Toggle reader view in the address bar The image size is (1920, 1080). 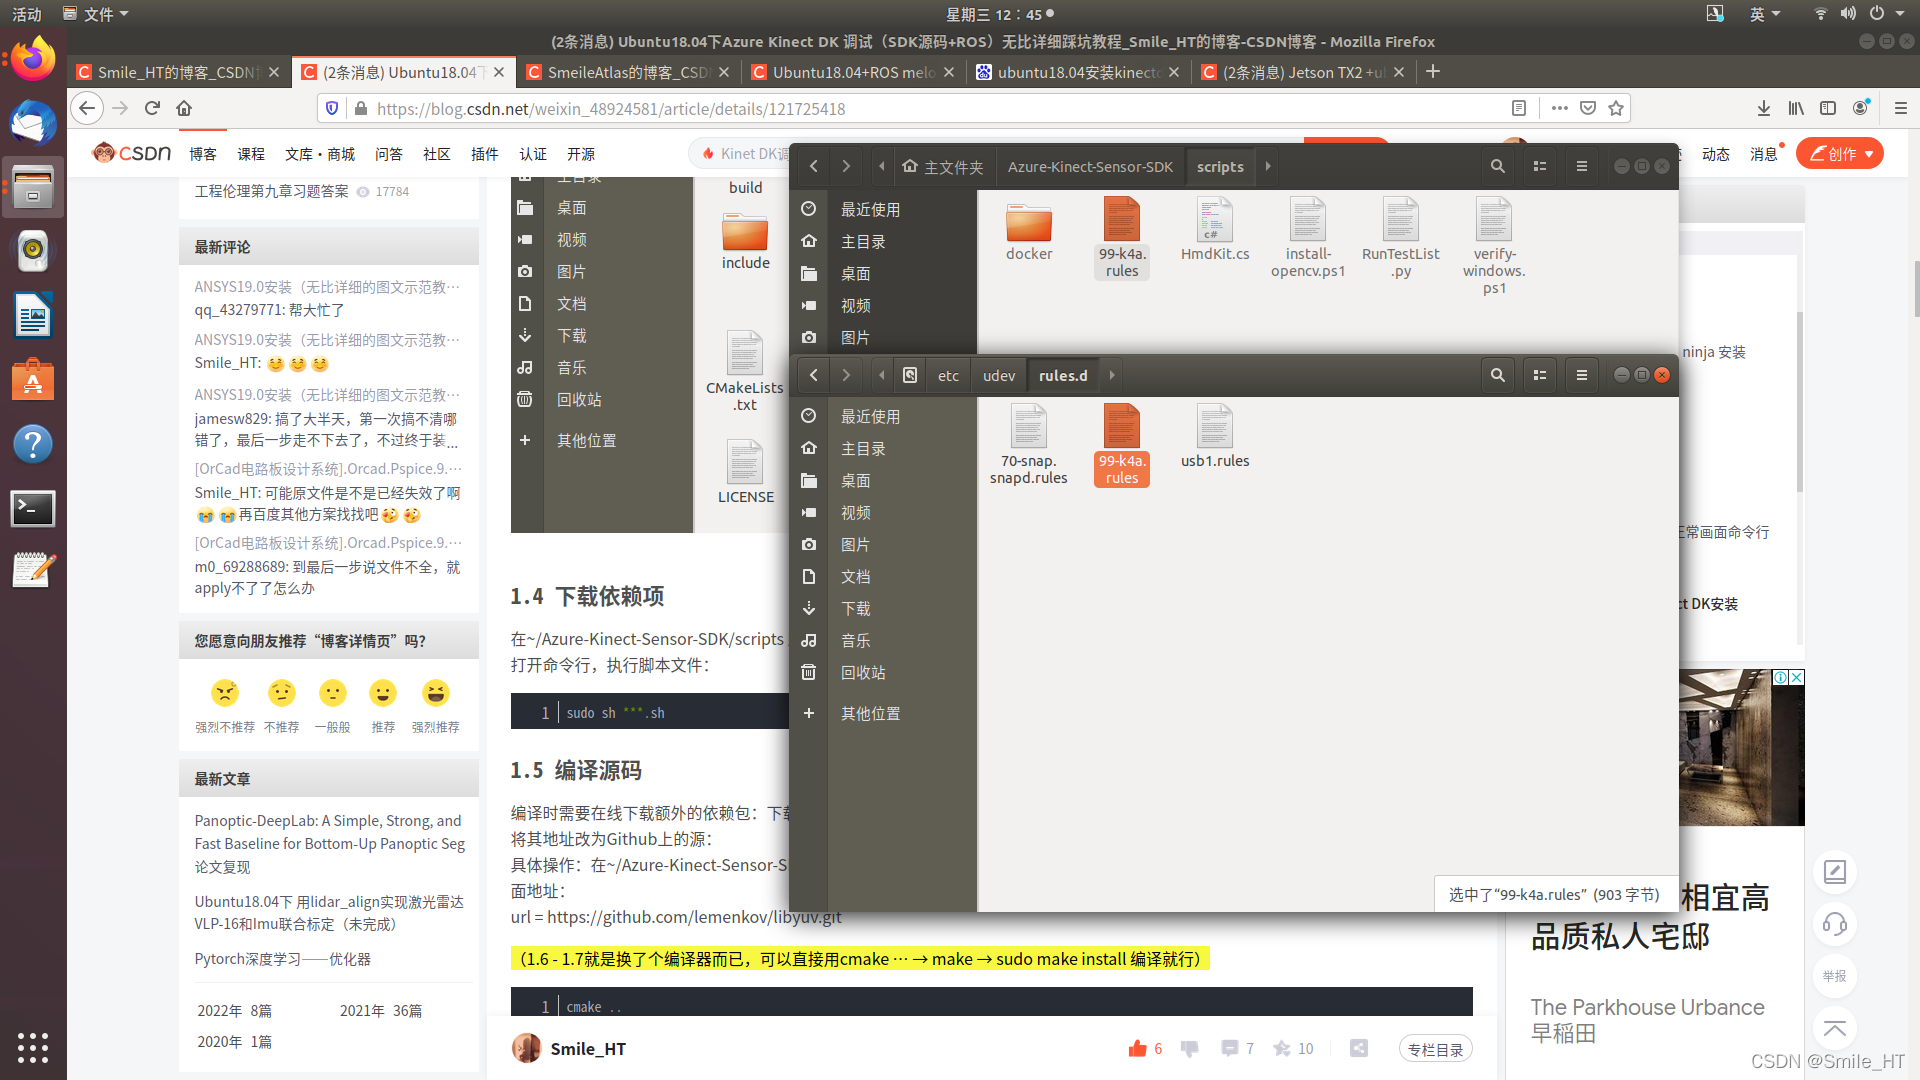[x=1518, y=108]
